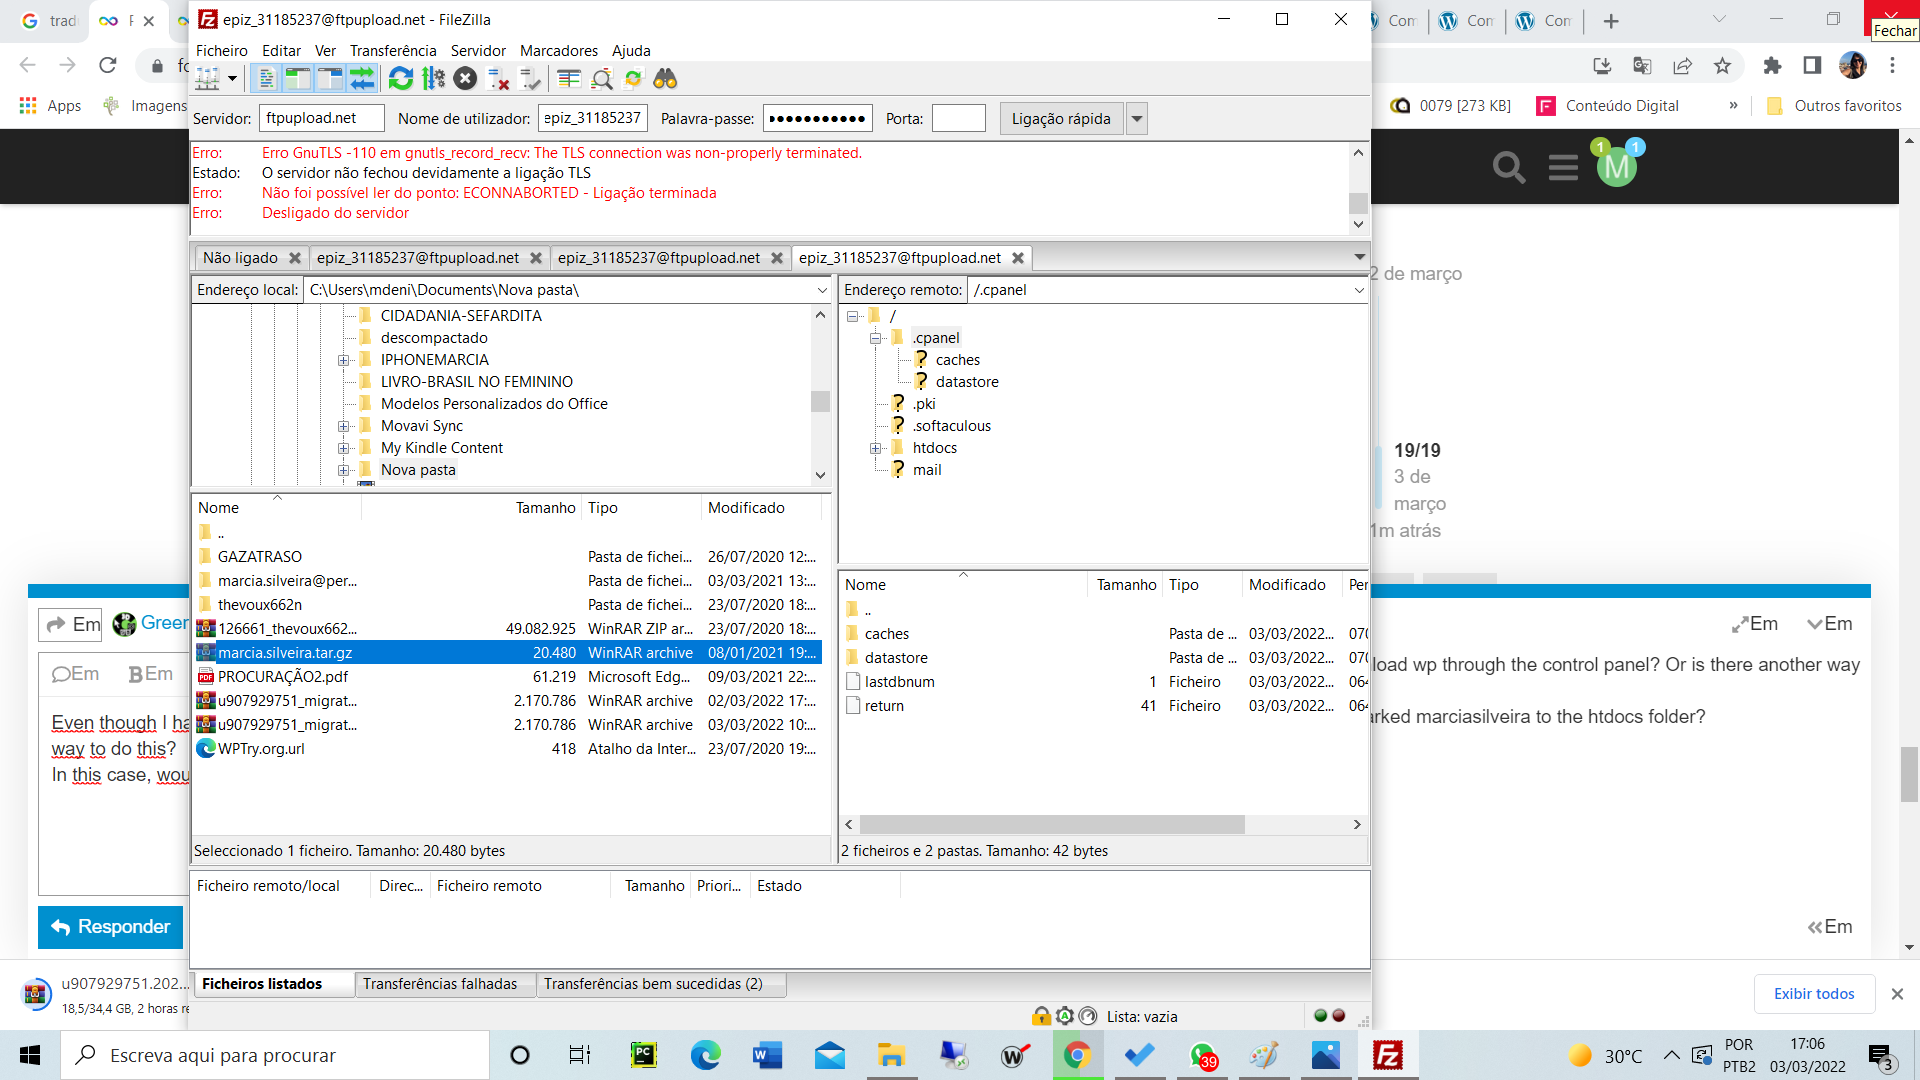Image resolution: width=1920 pixels, height=1080 pixels.
Task: Open the Transferência menu
Action: pos(393,51)
